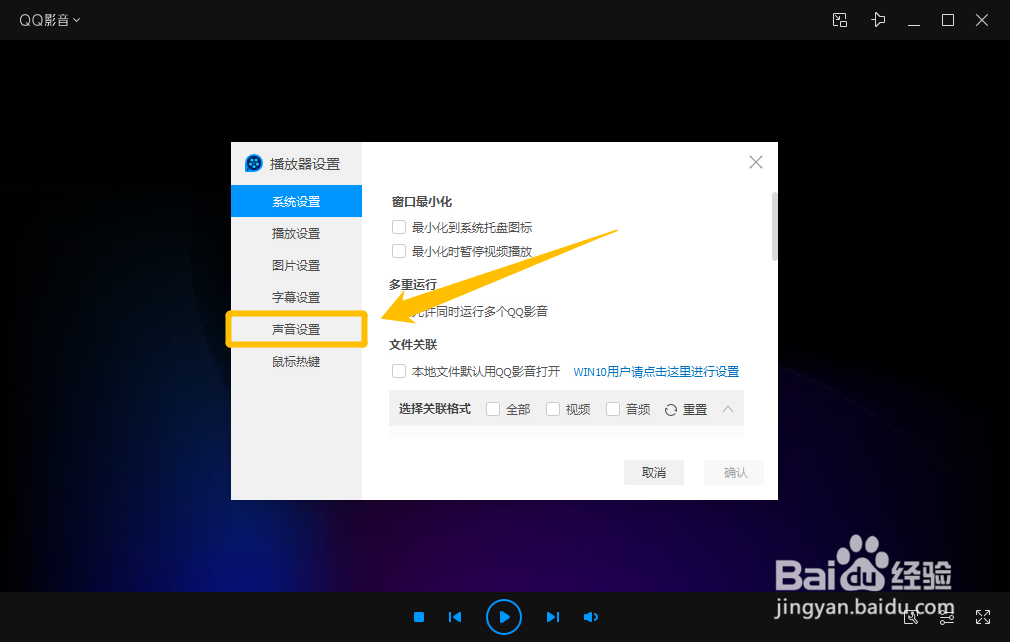
Task: Open the WIN10用户请点击这里进行设置 link
Action: click(x=656, y=372)
